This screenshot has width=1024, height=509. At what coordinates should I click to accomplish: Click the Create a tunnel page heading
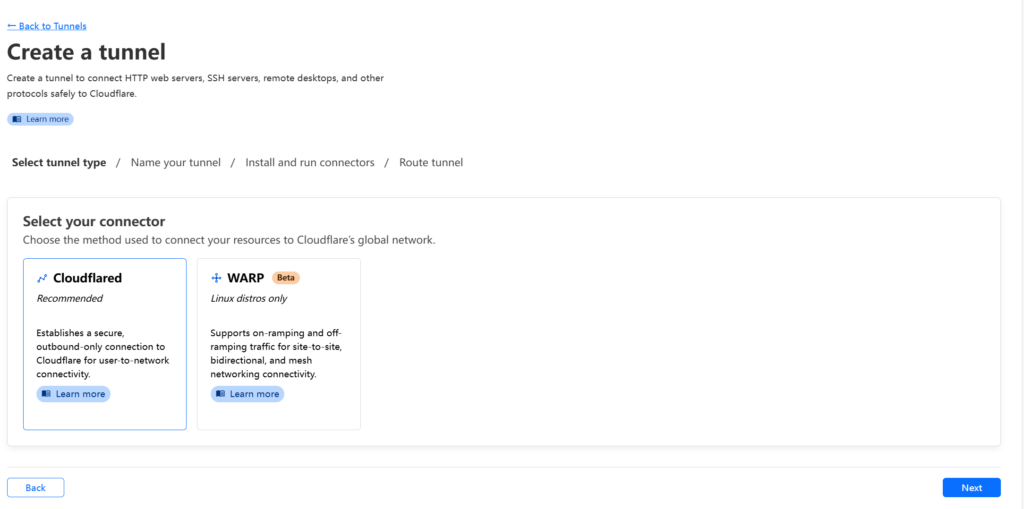[86, 52]
